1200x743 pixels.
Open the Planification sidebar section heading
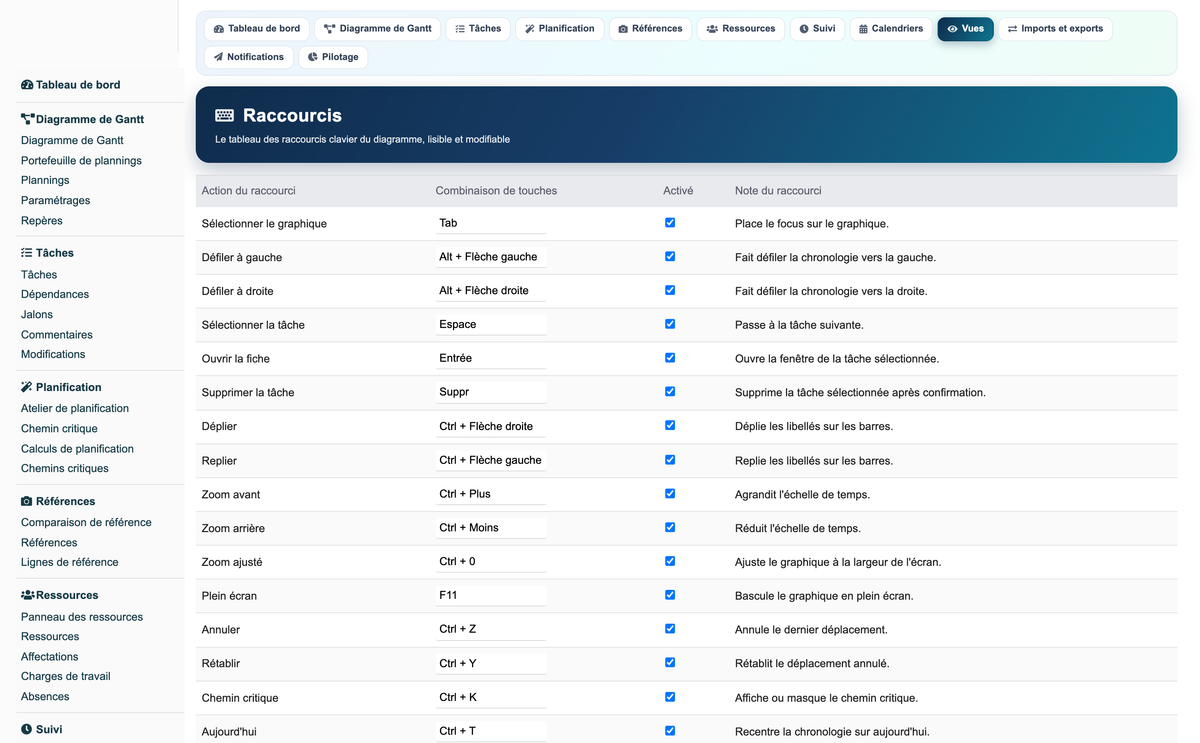tap(62, 387)
